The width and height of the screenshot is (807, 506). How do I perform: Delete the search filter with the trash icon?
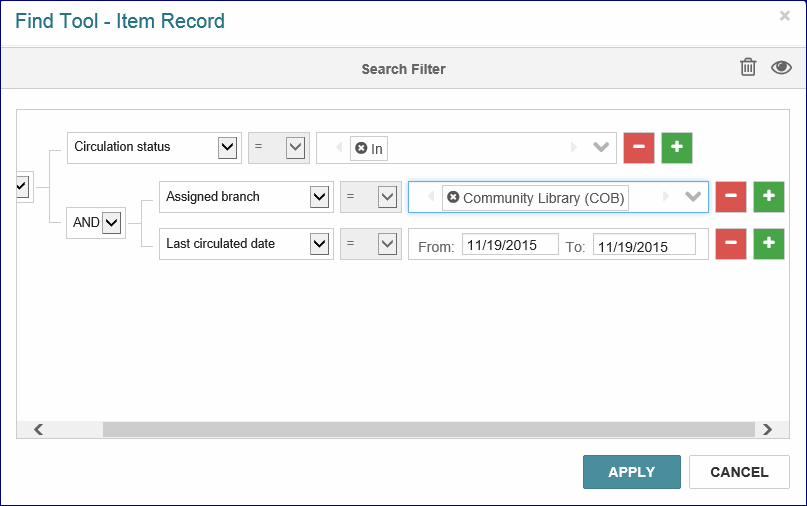point(748,67)
